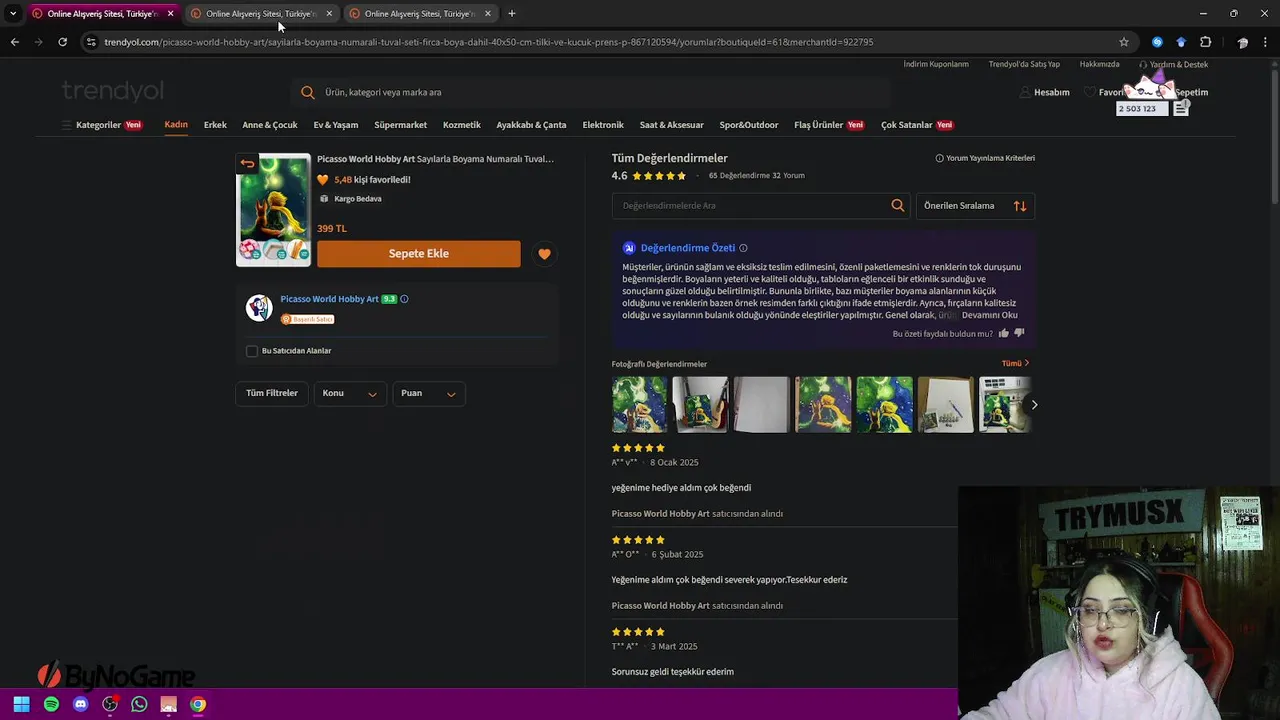Click the browser address bar URL
The height and width of the screenshot is (720, 1280).
(x=489, y=42)
